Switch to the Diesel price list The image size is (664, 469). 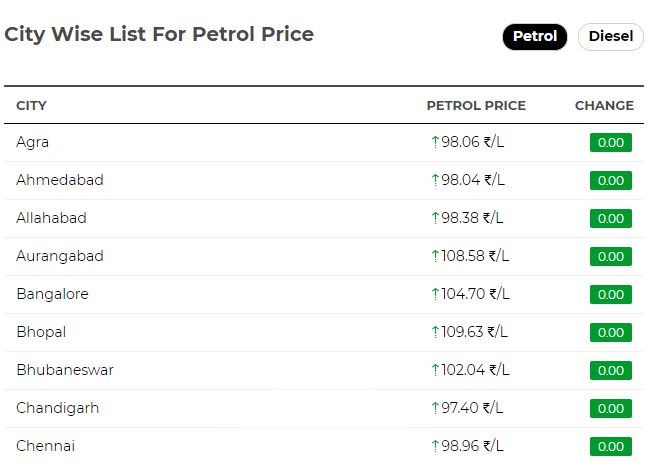click(x=611, y=36)
